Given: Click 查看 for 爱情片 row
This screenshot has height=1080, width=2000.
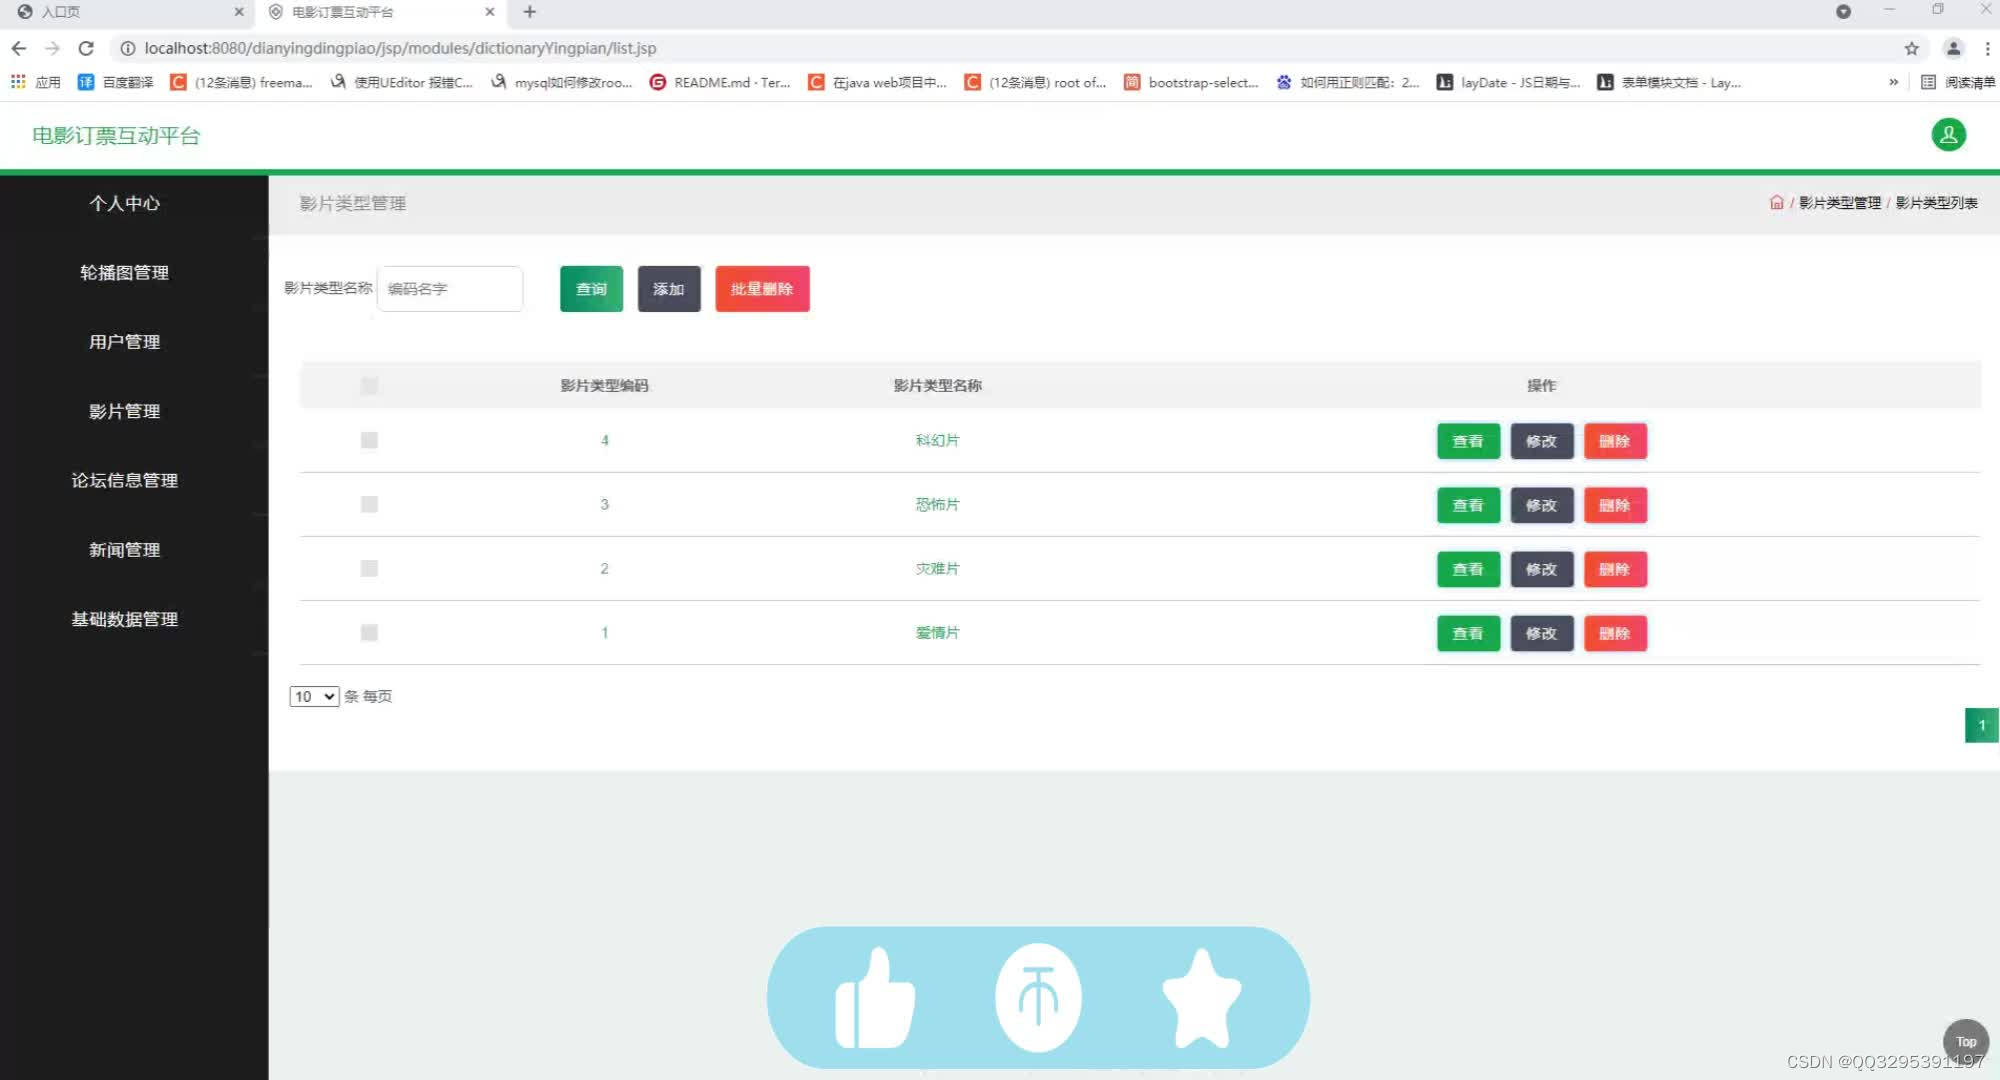Looking at the screenshot, I should 1468,633.
